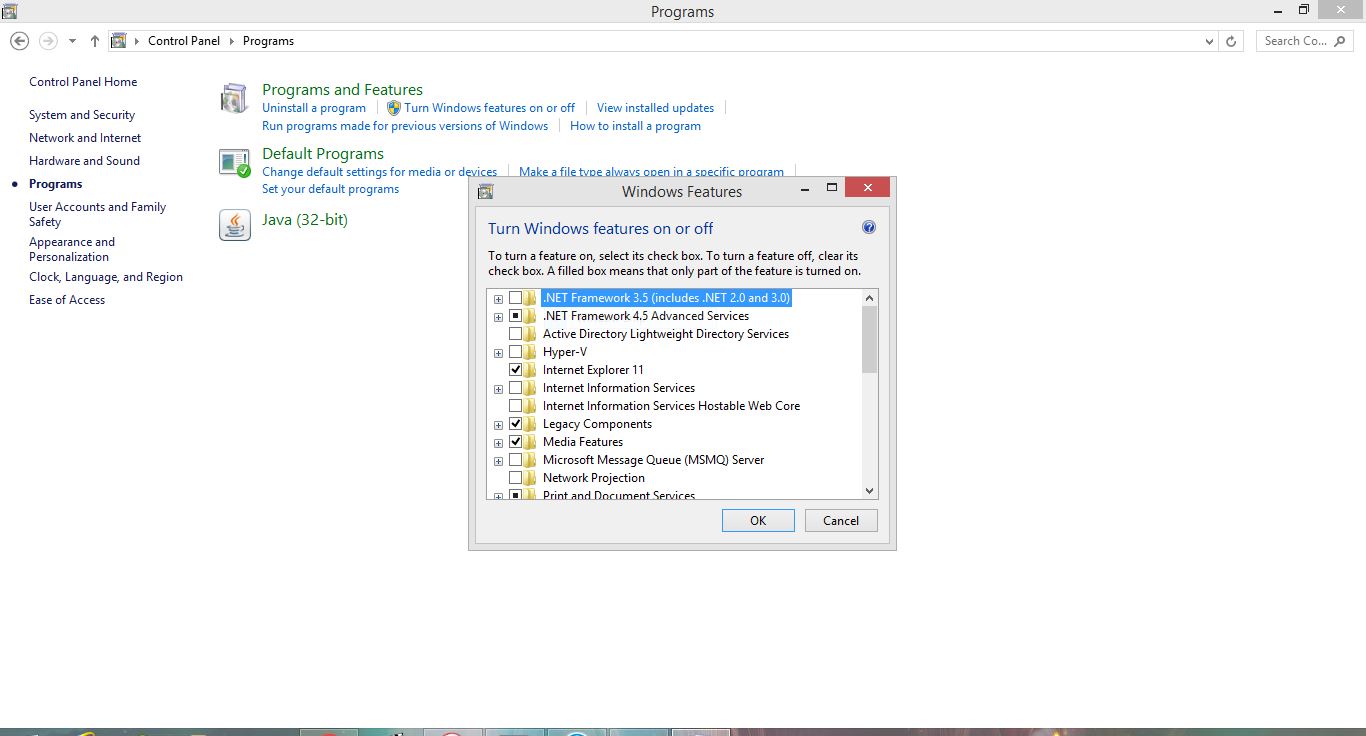Open Network and Internet in the sidebar

click(85, 138)
